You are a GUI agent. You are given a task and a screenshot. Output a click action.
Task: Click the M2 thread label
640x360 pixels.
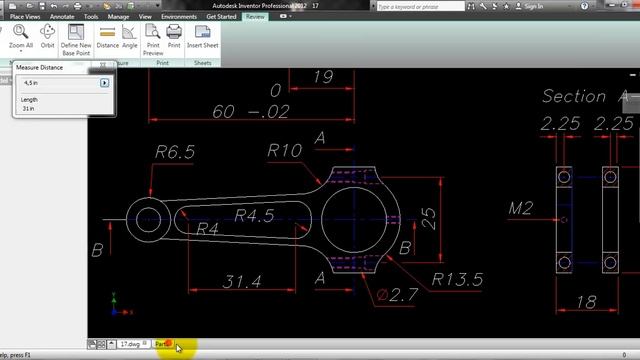tap(521, 209)
